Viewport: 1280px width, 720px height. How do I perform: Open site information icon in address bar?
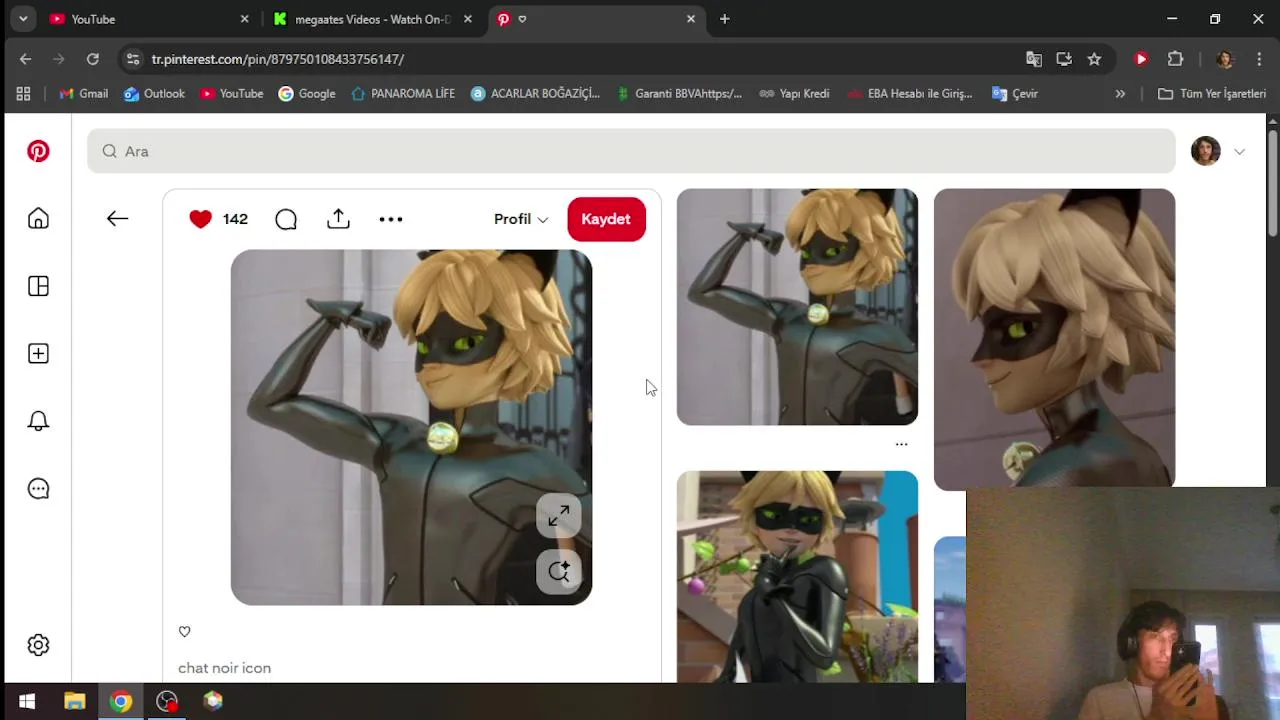coord(132,59)
